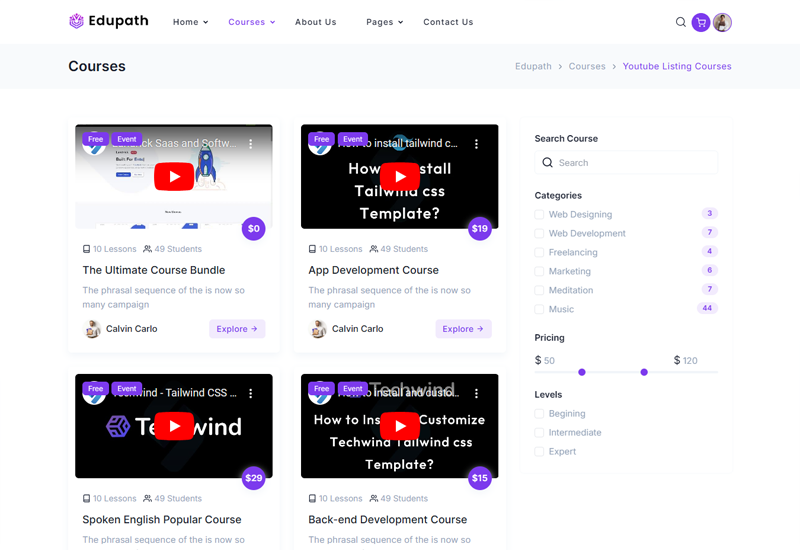800x550 pixels.
Task: Expand the Home dropdown menu
Action: click(x=190, y=22)
